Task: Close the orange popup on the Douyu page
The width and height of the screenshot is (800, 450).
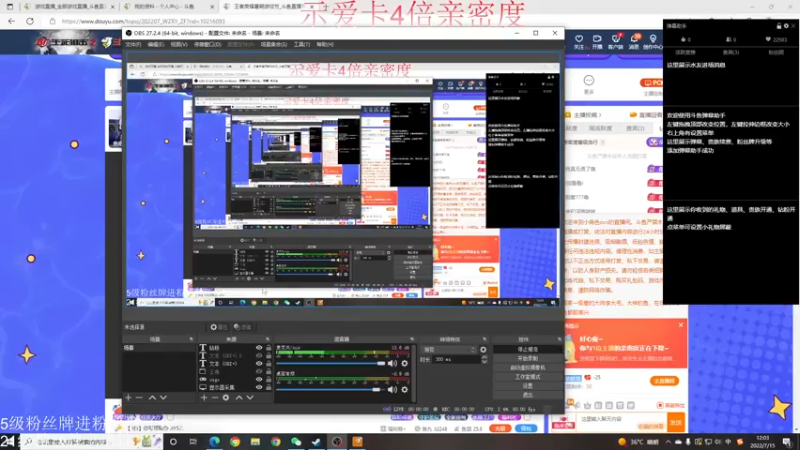Action: click(681, 325)
